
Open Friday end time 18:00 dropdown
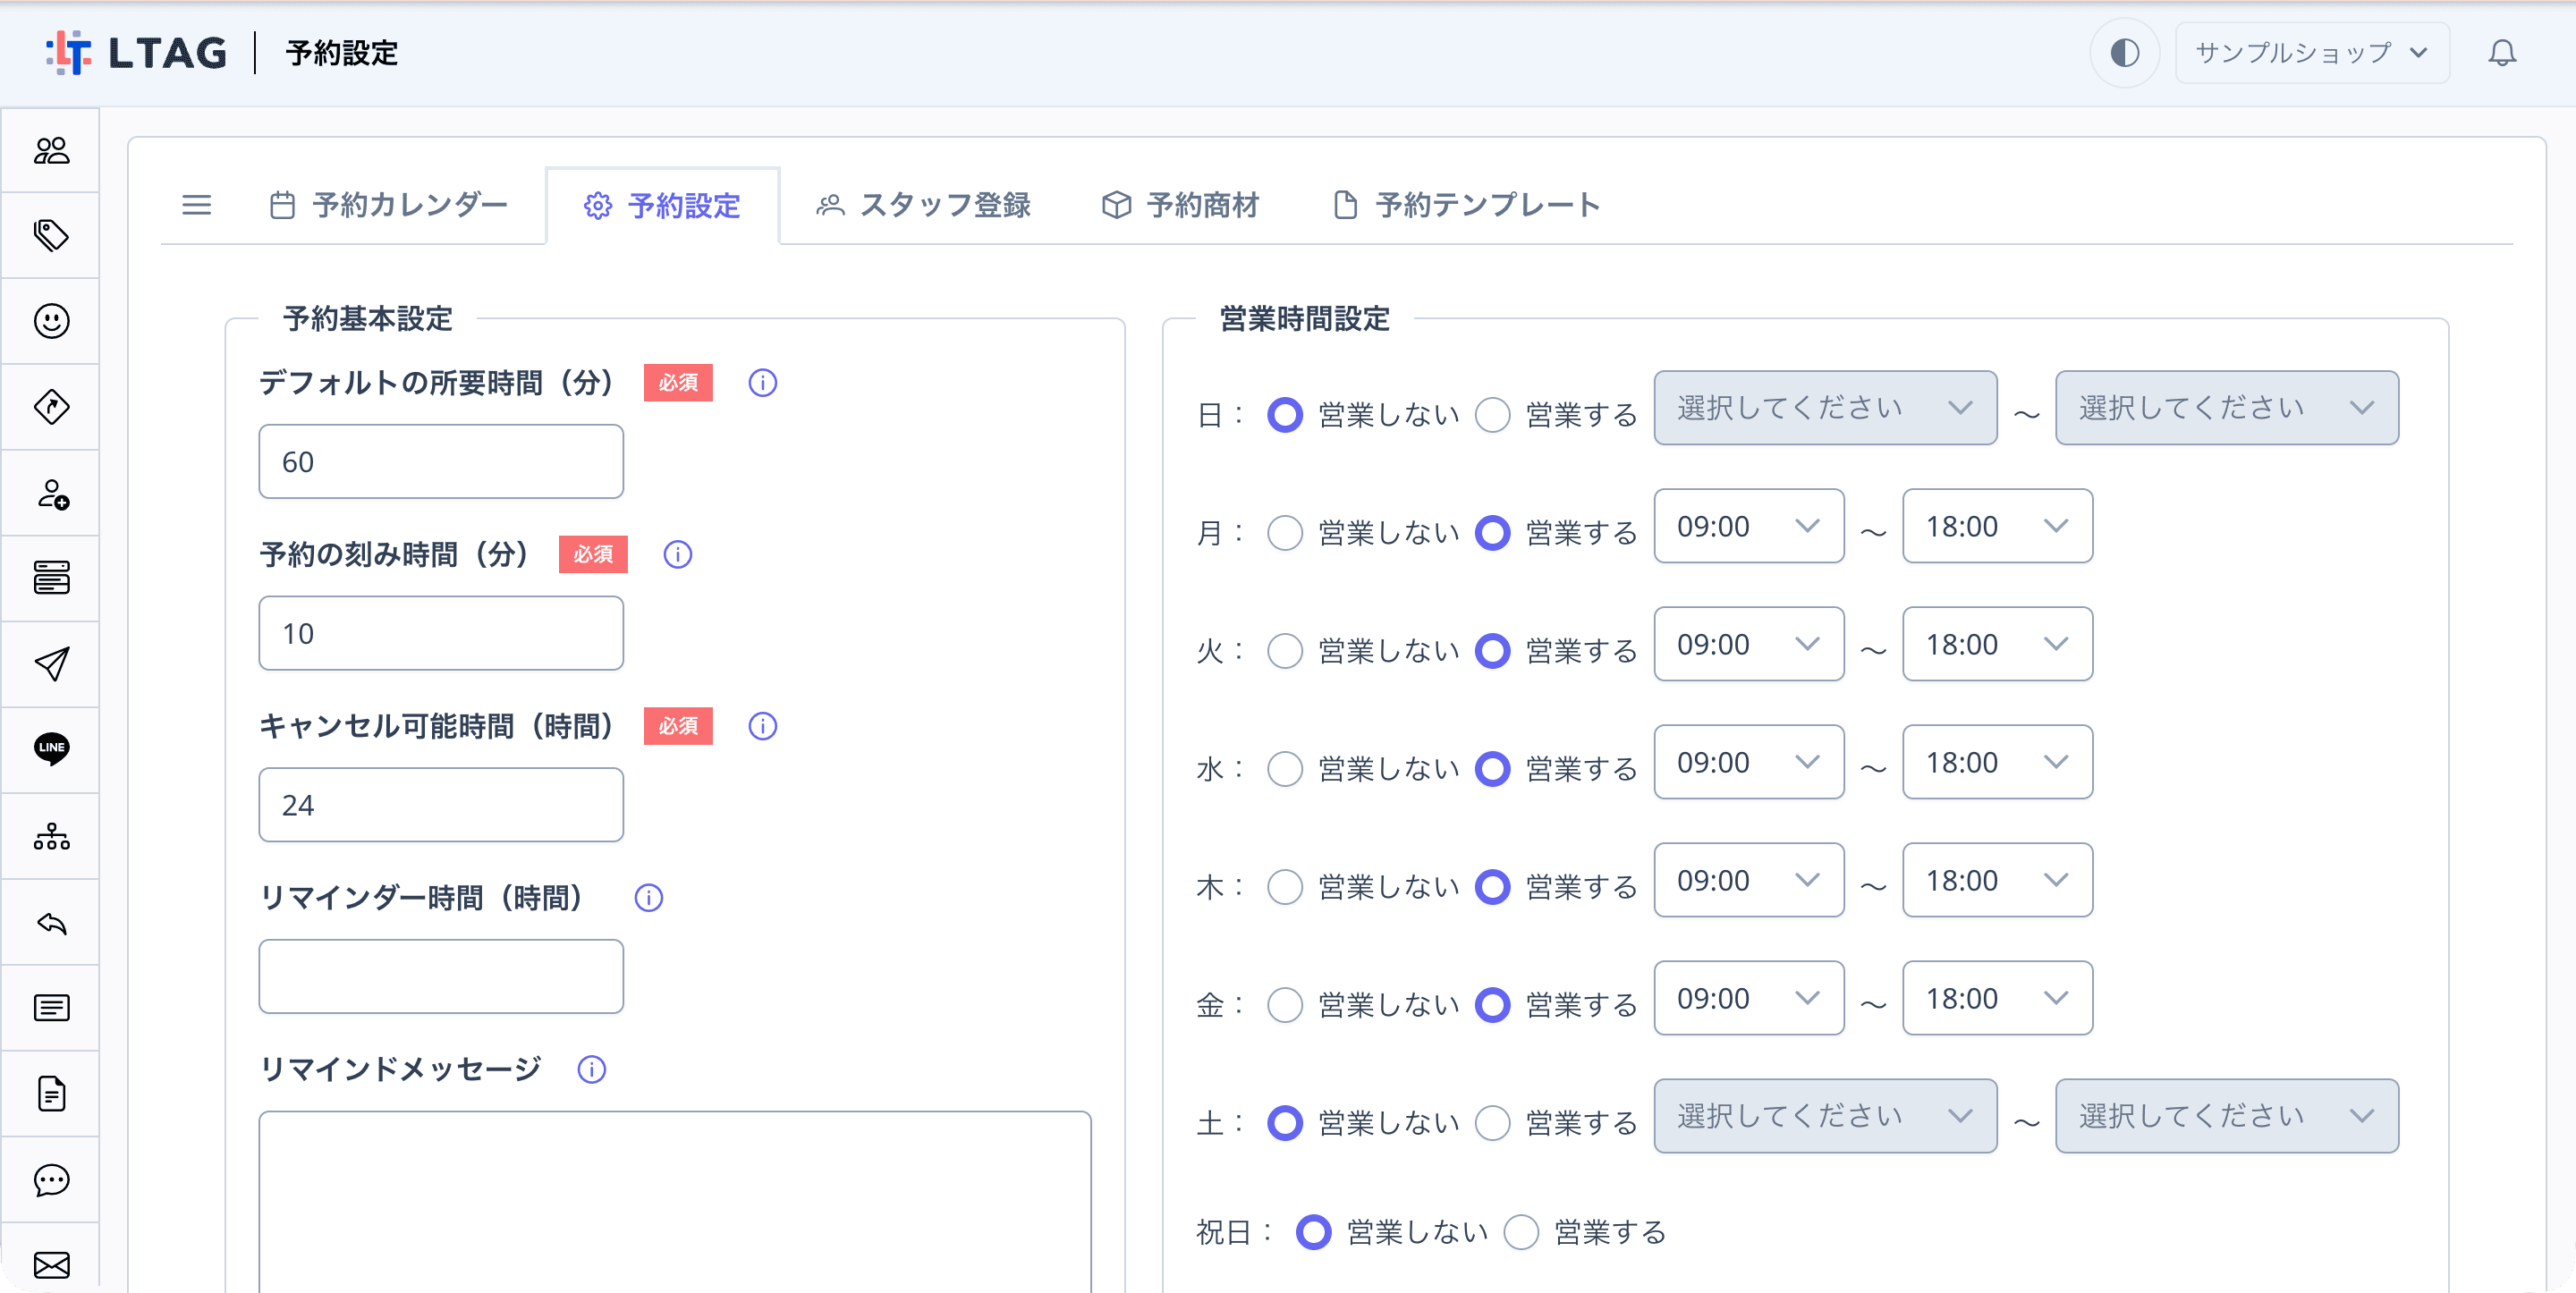(1997, 998)
